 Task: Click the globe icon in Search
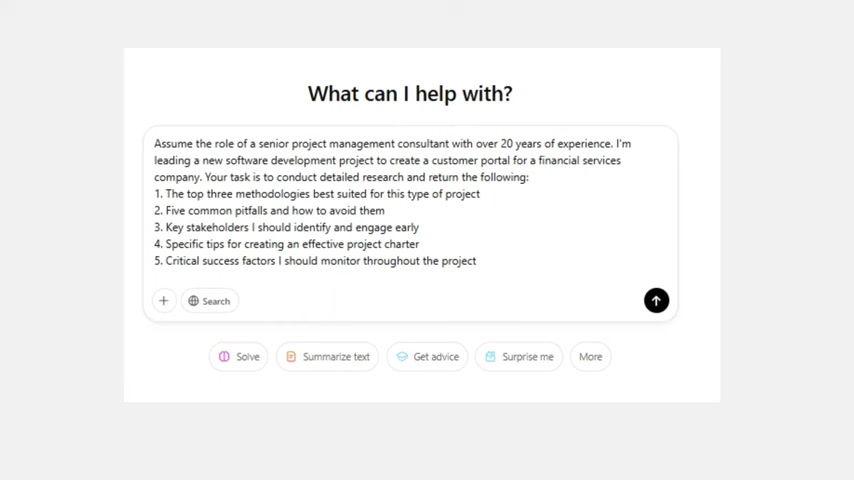click(x=193, y=301)
